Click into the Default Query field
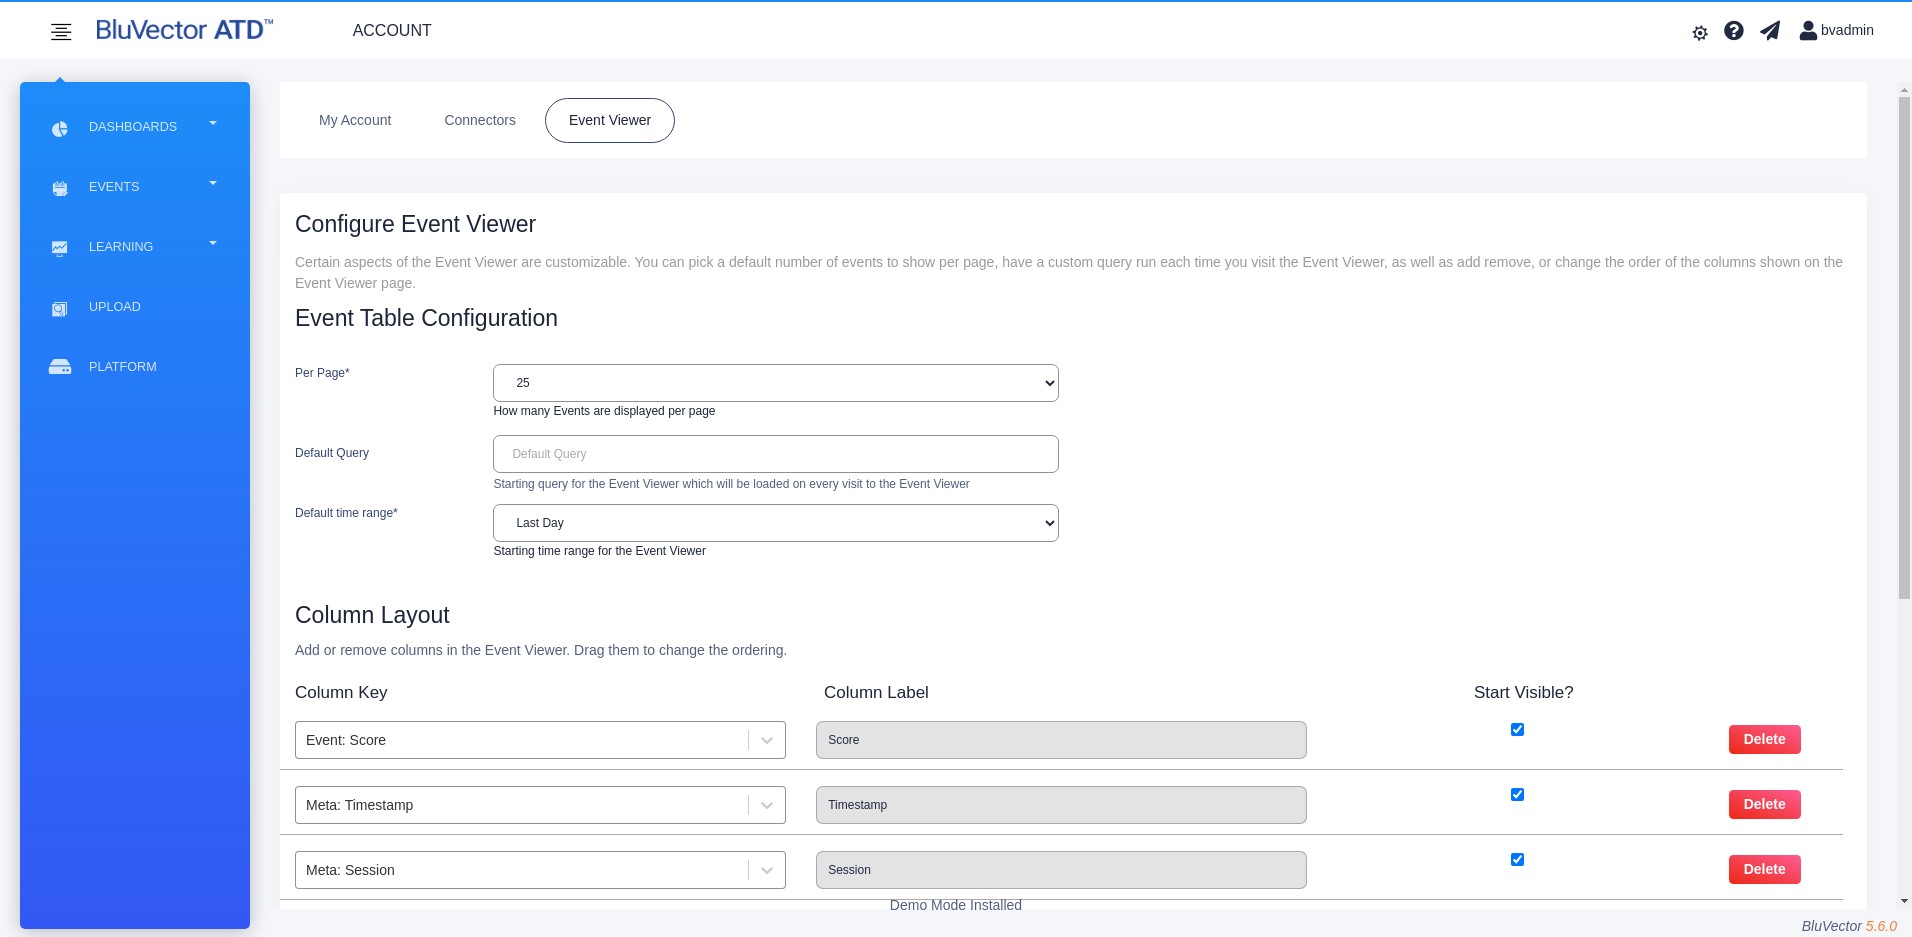The width and height of the screenshot is (1912, 937). [x=776, y=454]
